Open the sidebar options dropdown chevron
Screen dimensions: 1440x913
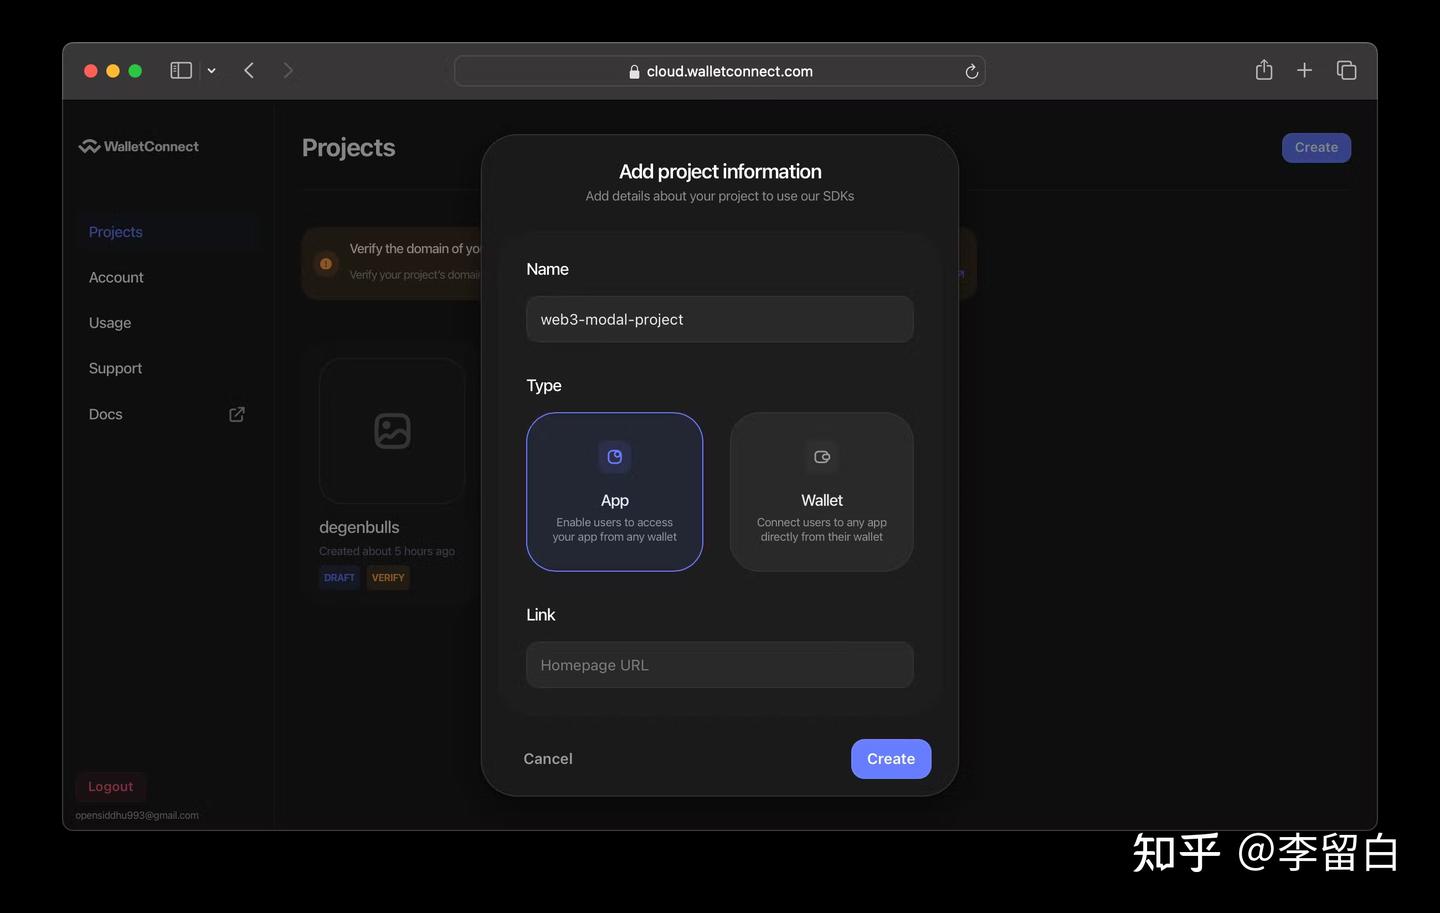pos(211,71)
